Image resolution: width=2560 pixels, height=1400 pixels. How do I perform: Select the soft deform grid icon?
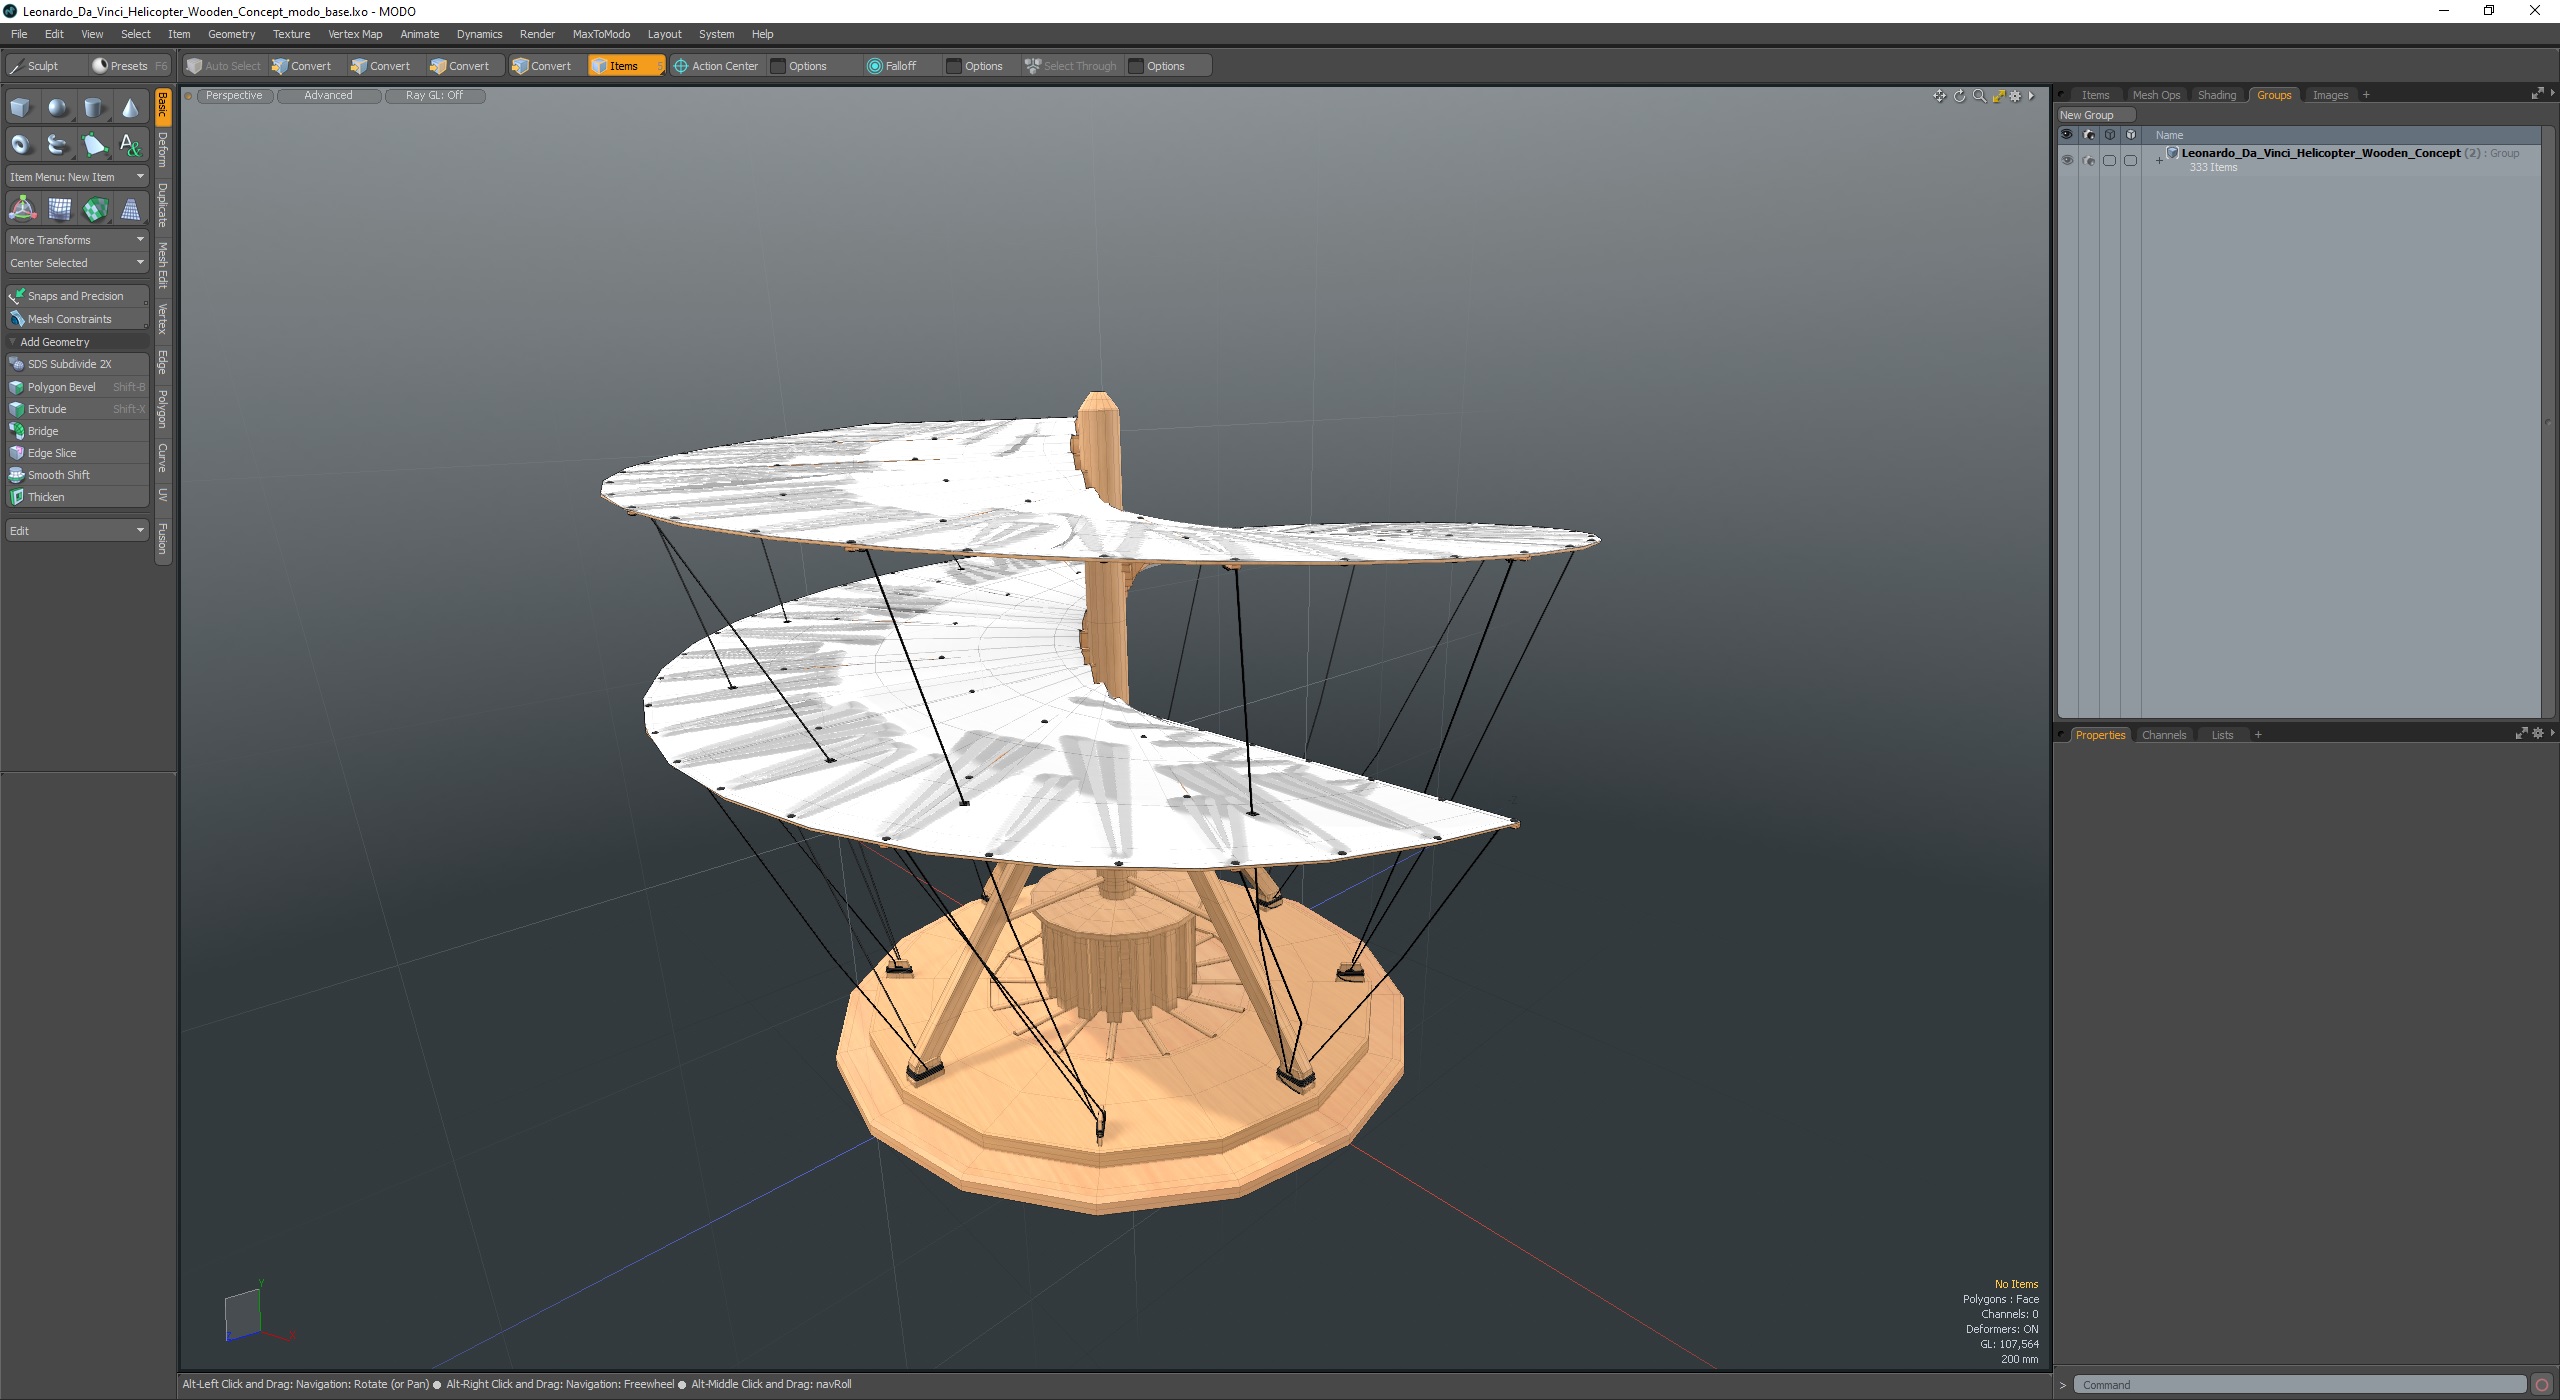(x=59, y=208)
